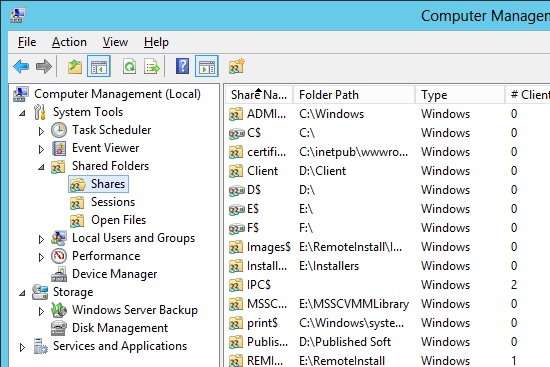Click the D:\Published Soft folder path
The width and height of the screenshot is (550, 367).
(x=345, y=342)
